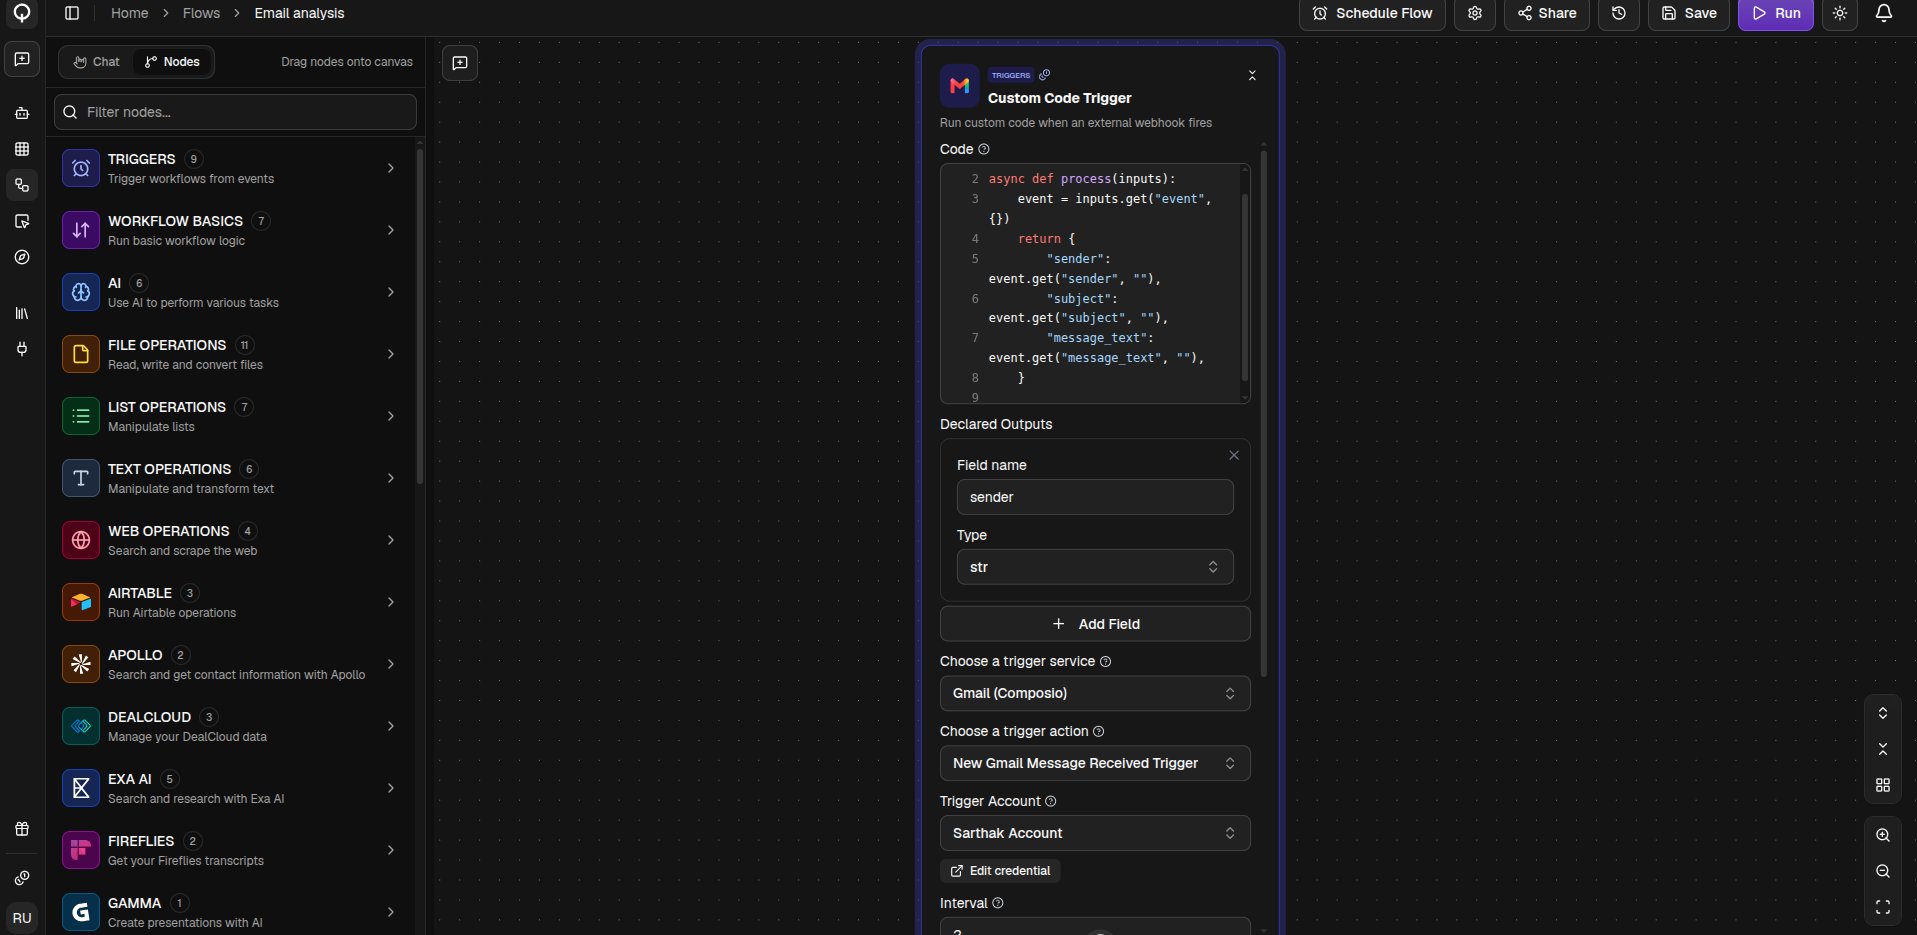The height and width of the screenshot is (935, 1917).
Task: Click the Gmail icon in trigger node
Action: coord(959,85)
